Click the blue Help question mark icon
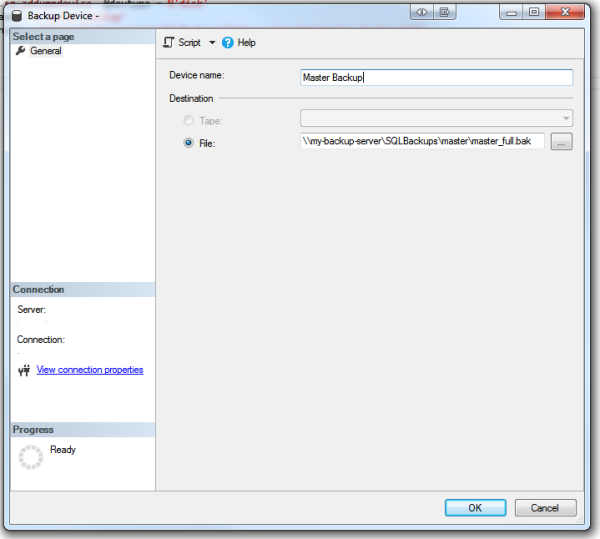 tap(228, 42)
